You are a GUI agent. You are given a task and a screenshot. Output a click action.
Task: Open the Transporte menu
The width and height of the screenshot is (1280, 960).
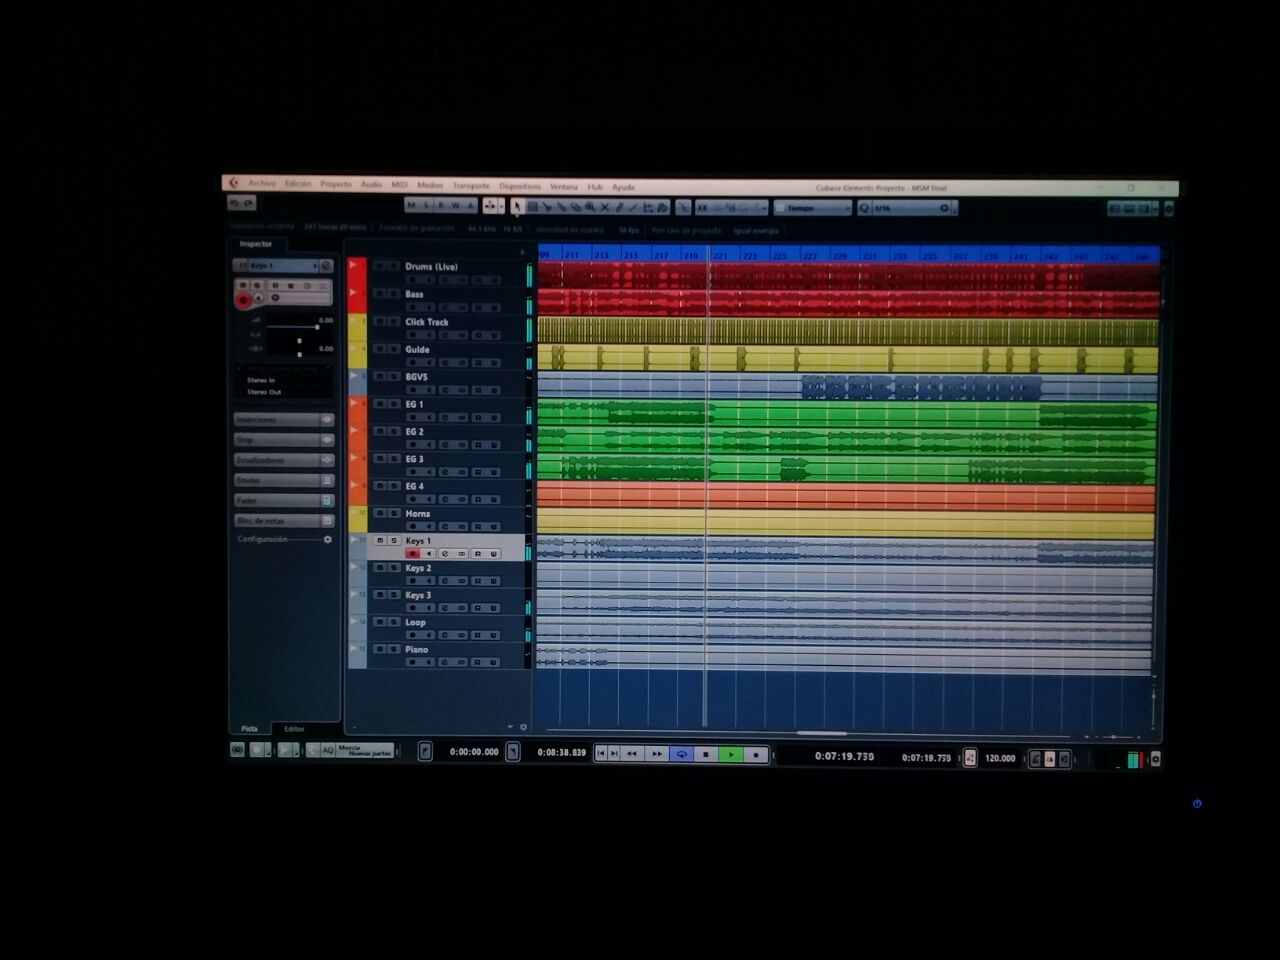471,186
